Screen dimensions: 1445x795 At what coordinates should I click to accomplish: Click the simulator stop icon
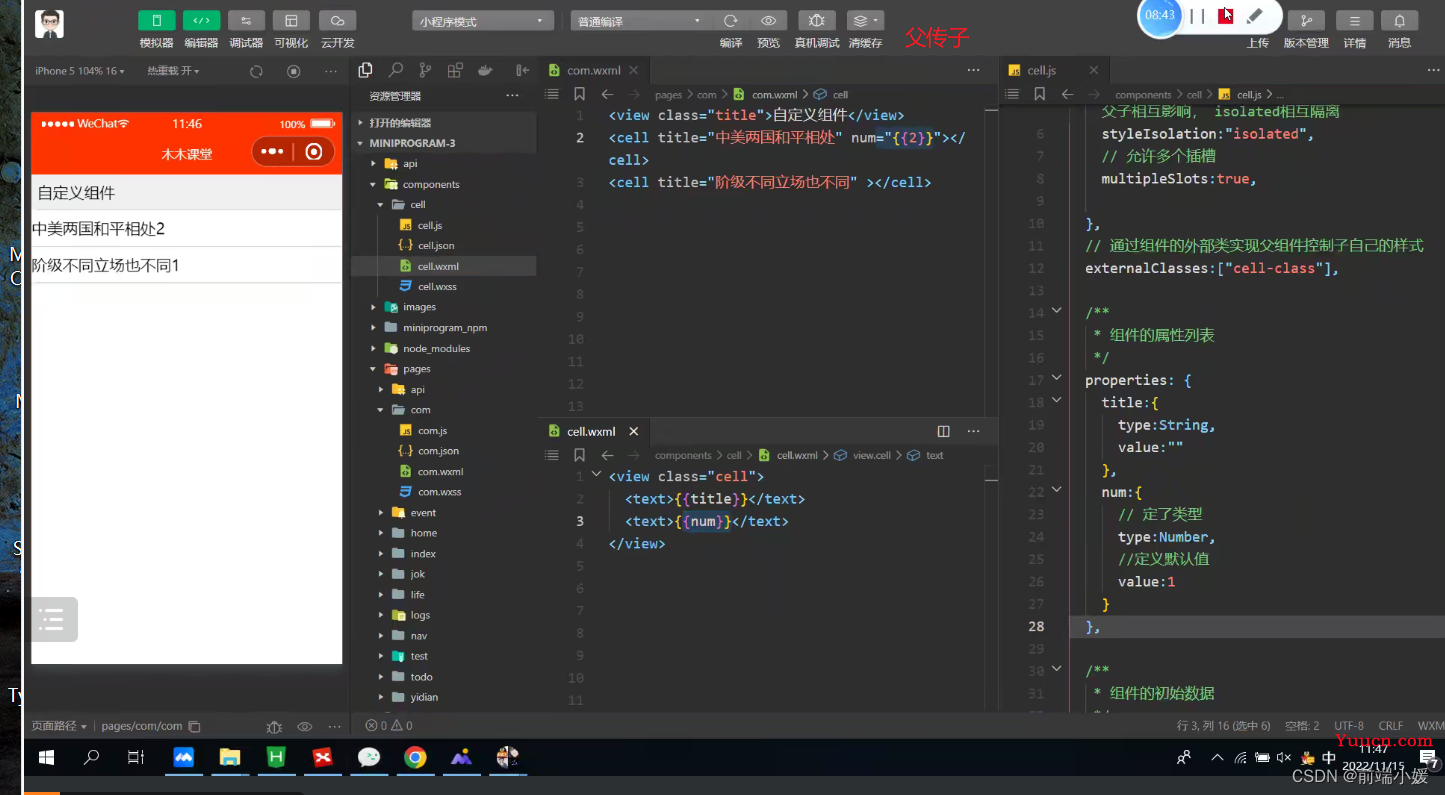pyautogui.click(x=294, y=71)
